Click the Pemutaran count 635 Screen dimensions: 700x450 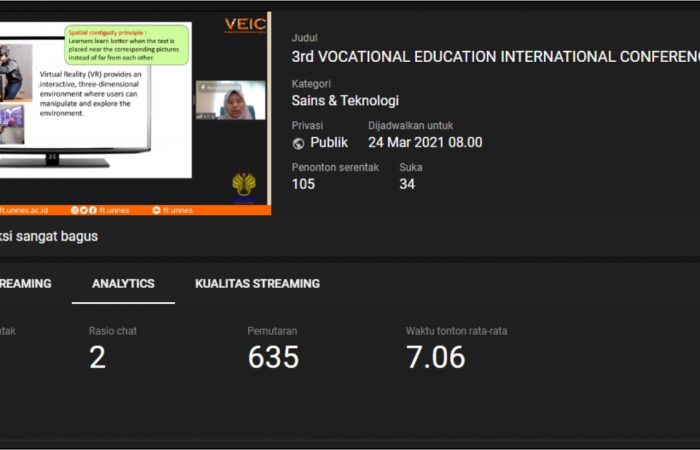(x=273, y=357)
